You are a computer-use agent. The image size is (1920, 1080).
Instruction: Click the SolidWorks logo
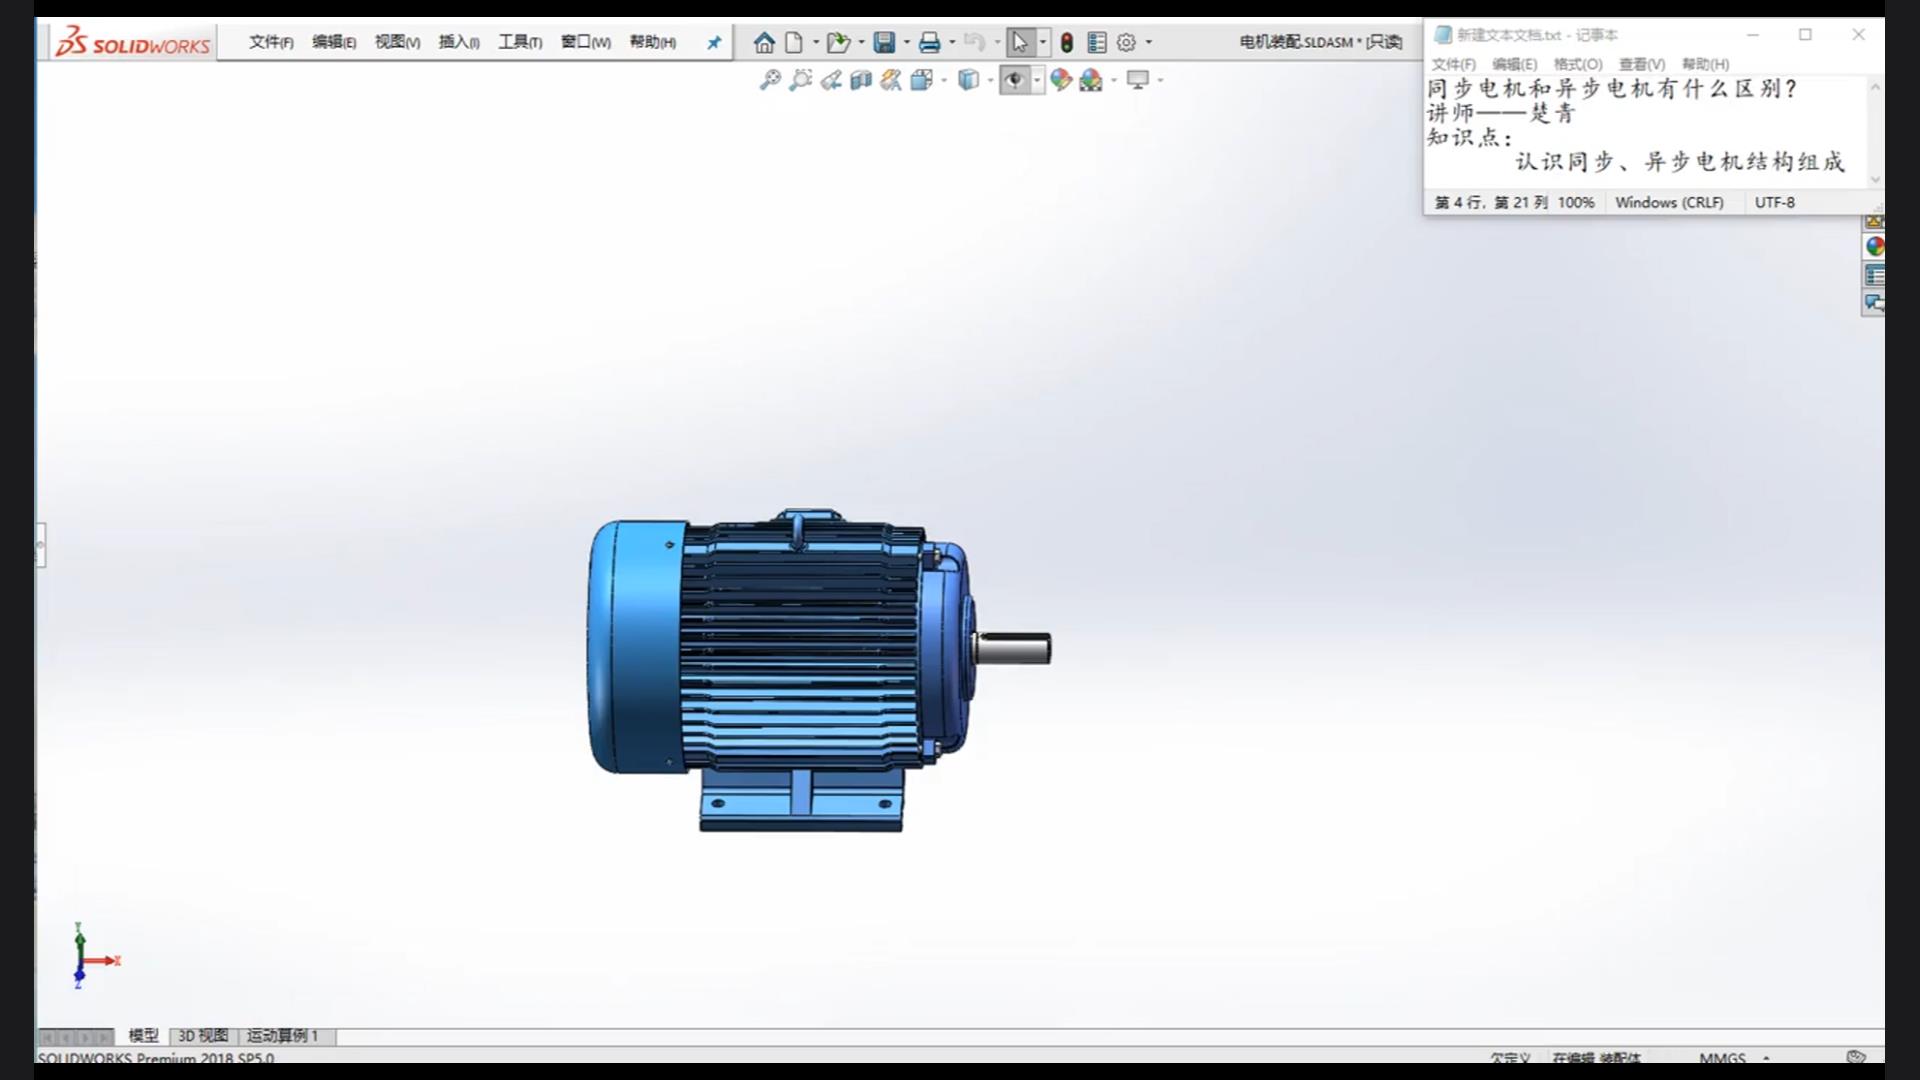tap(132, 42)
